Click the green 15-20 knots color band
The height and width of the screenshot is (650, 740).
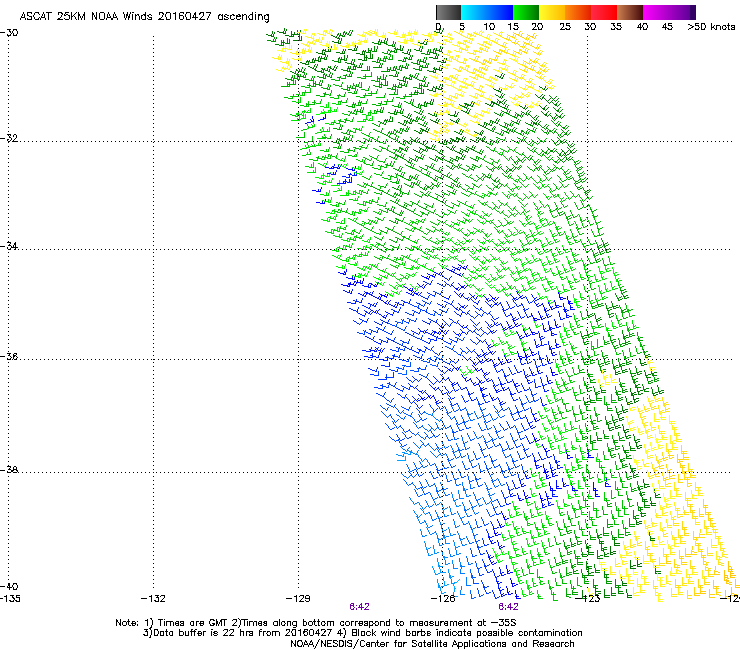(526, 12)
